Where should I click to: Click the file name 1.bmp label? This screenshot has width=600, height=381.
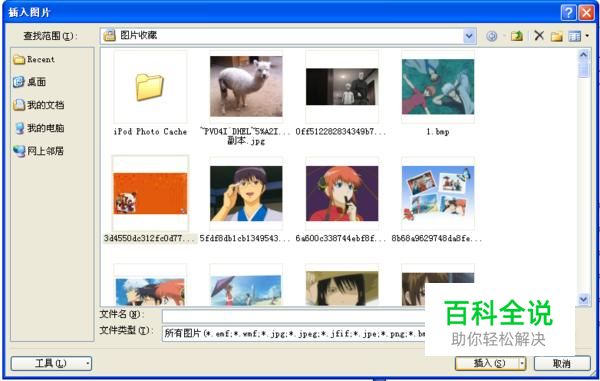pyautogui.click(x=438, y=132)
